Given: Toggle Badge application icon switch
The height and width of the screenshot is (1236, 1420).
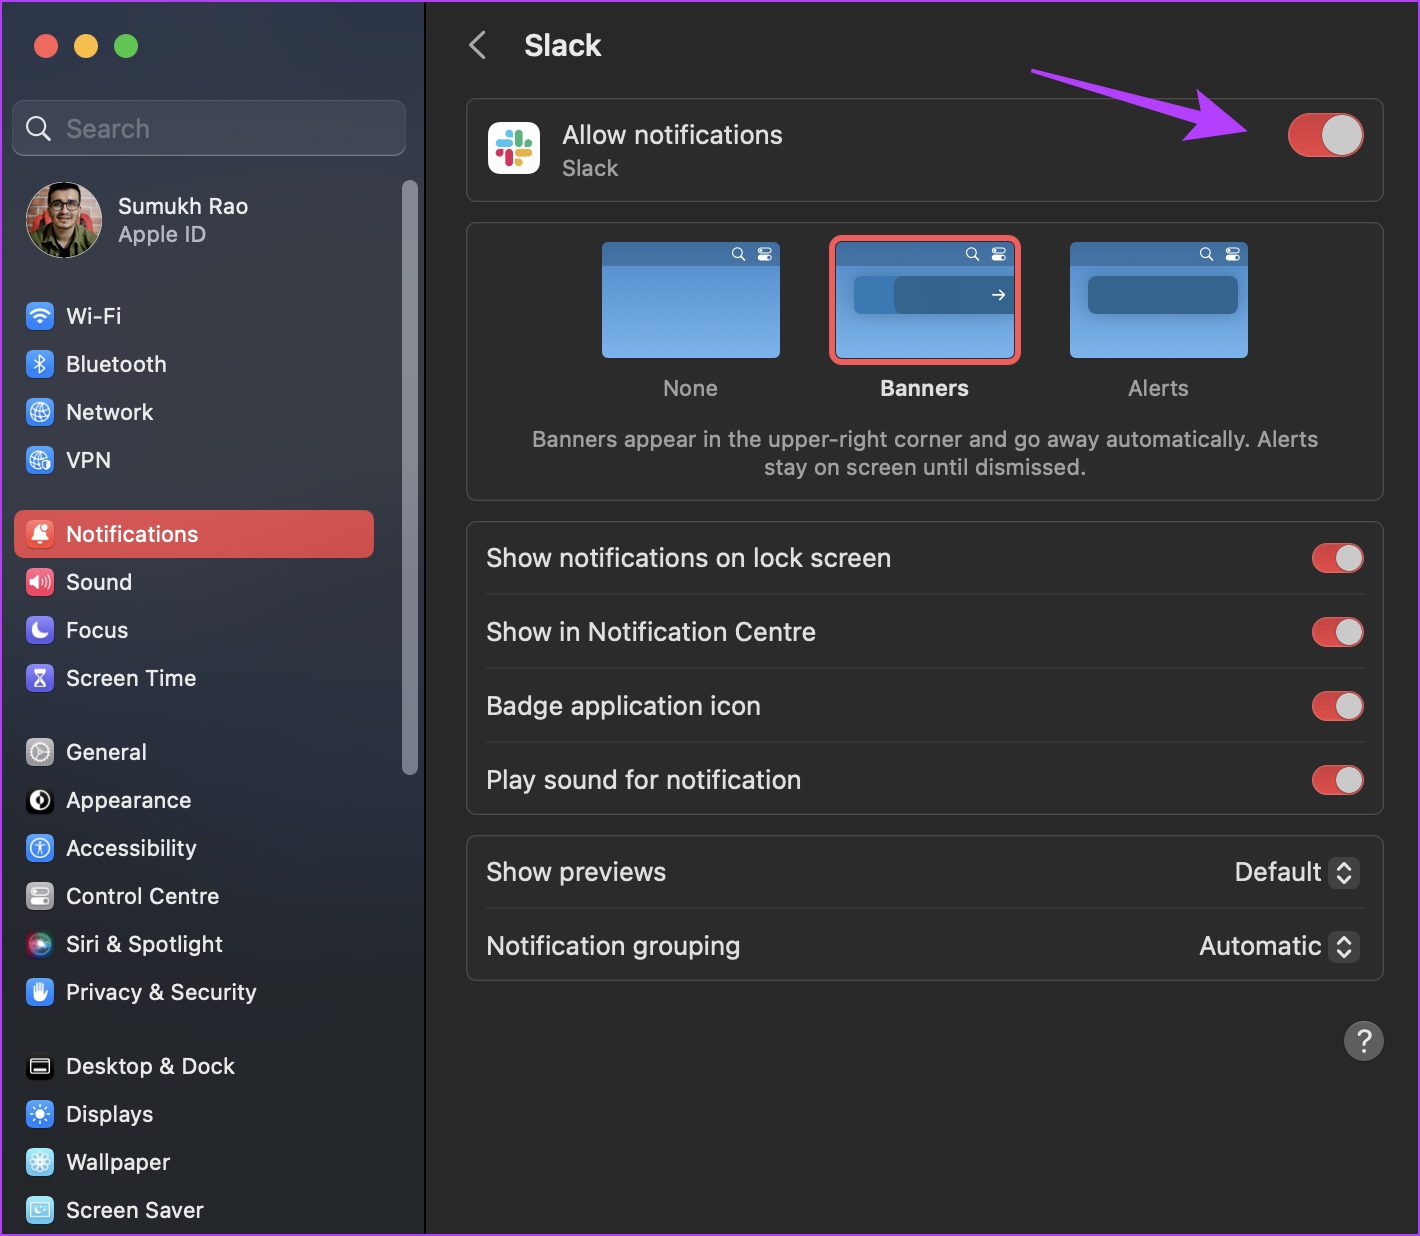Looking at the screenshot, I should coord(1338,706).
